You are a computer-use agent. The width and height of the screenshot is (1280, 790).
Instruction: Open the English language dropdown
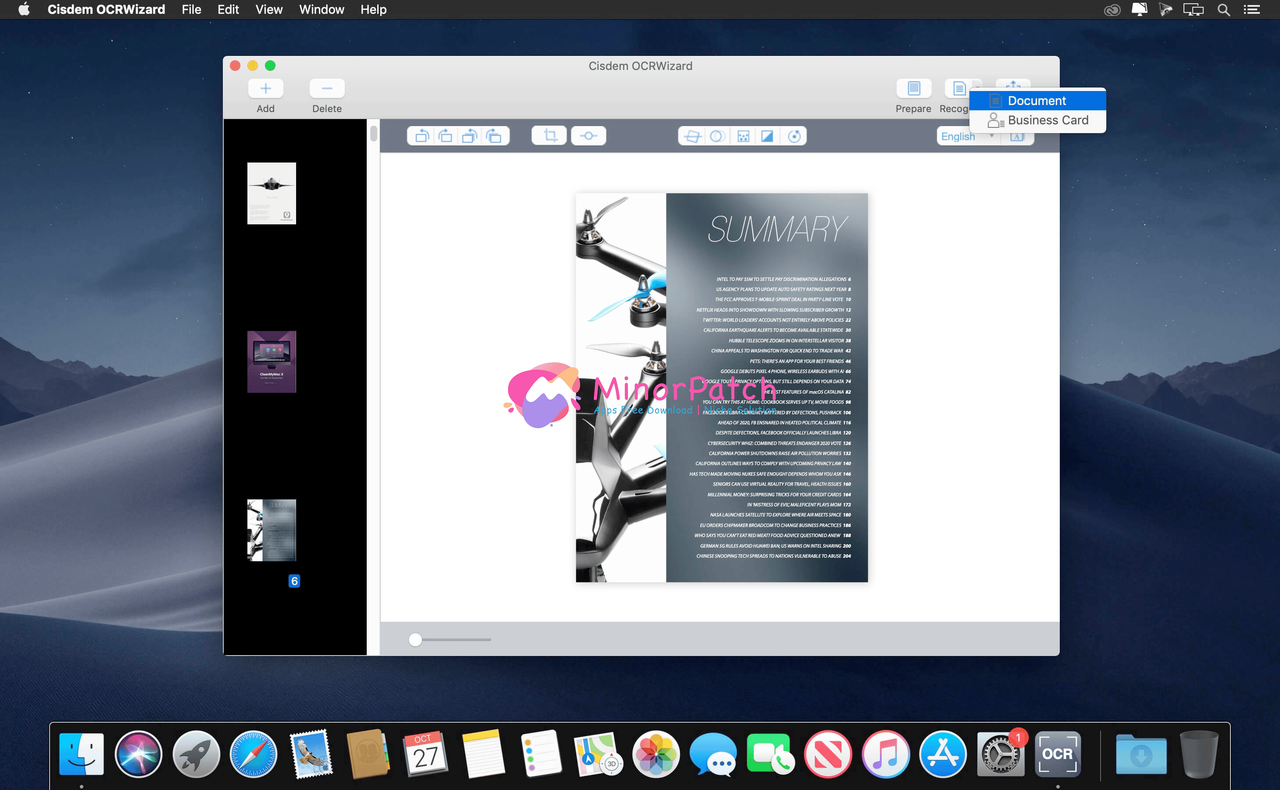(967, 136)
